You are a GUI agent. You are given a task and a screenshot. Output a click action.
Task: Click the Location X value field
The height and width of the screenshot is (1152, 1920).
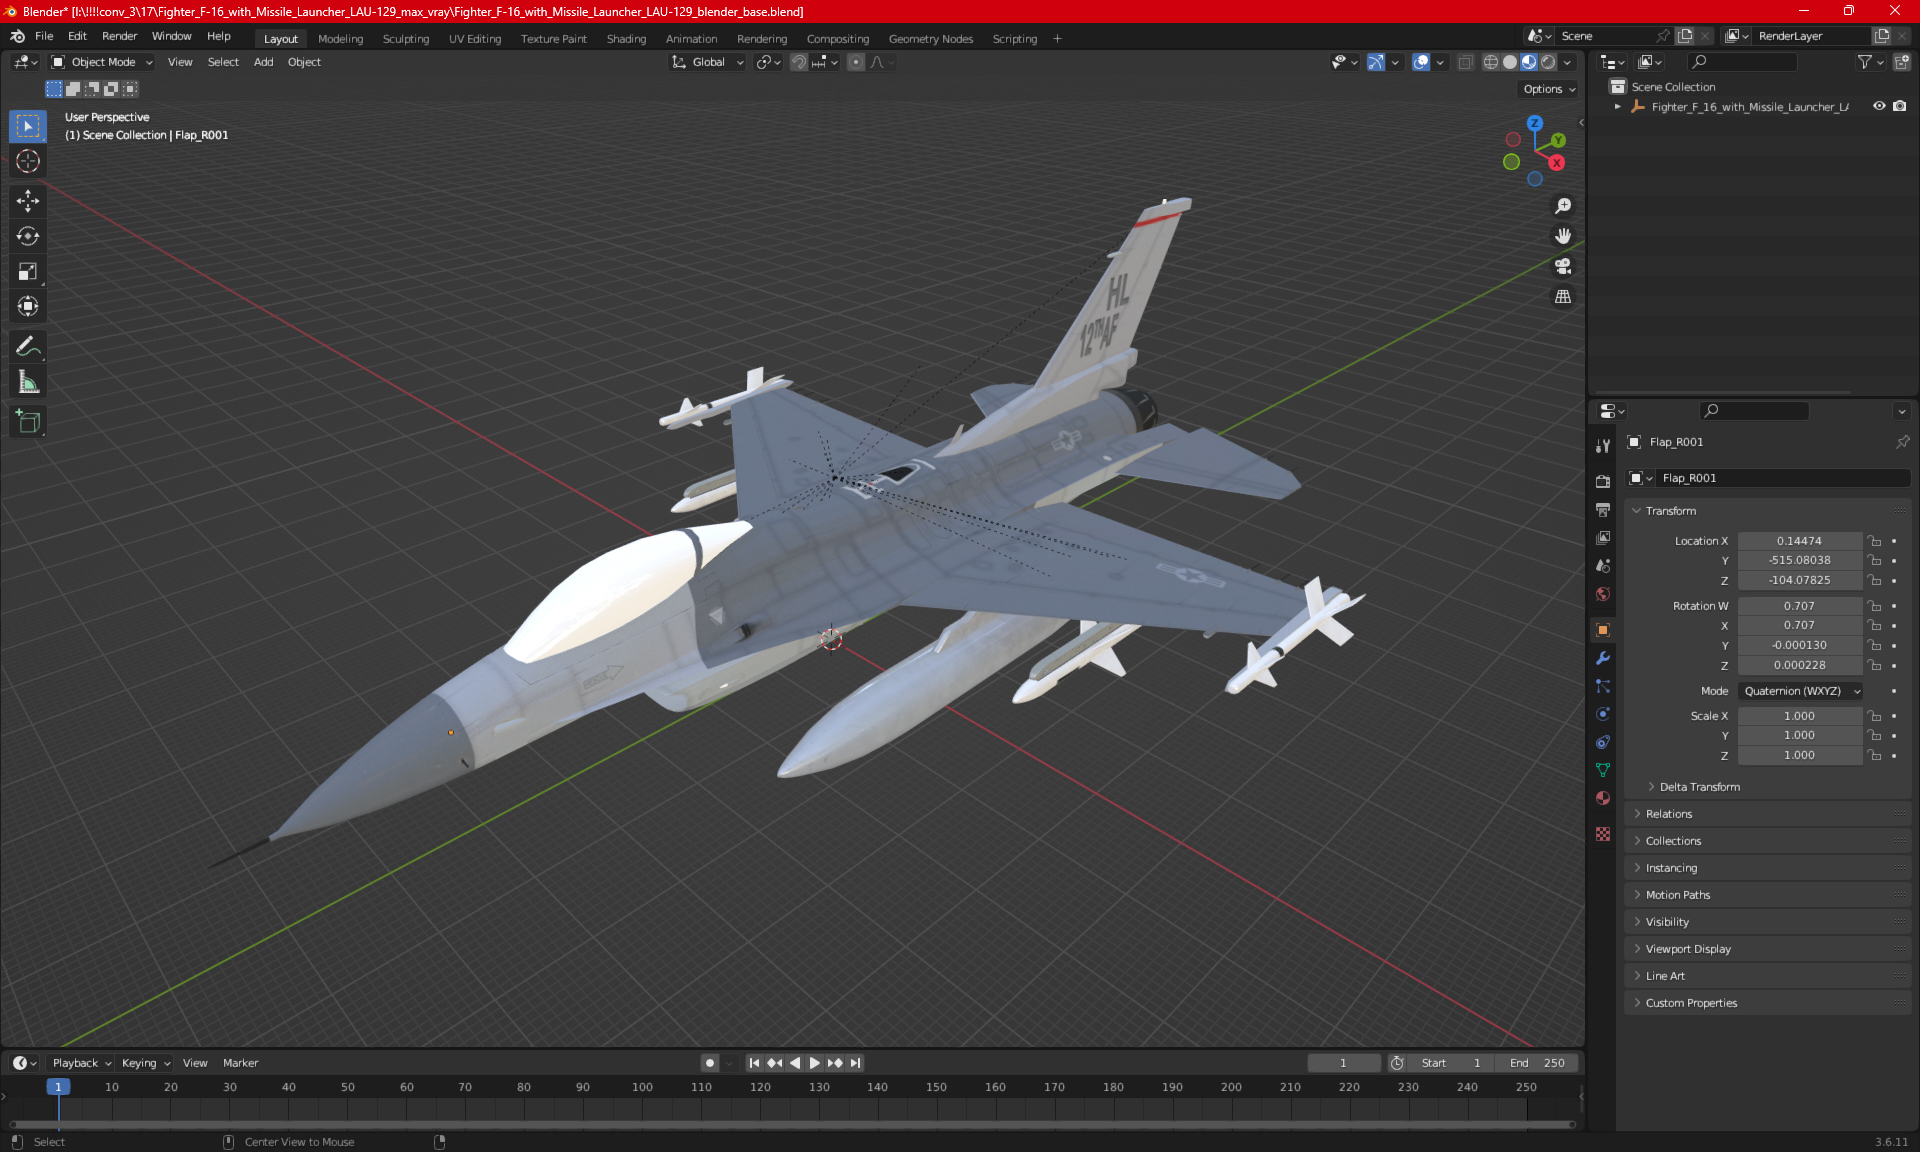(x=1799, y=541)
